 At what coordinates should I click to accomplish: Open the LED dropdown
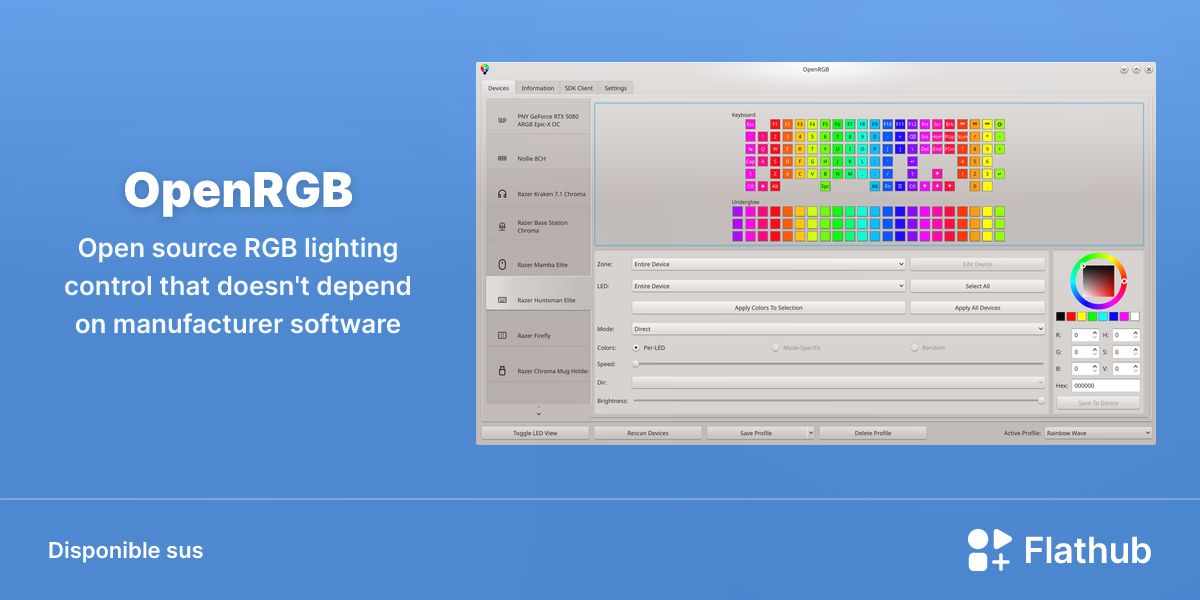pos(769,286)
